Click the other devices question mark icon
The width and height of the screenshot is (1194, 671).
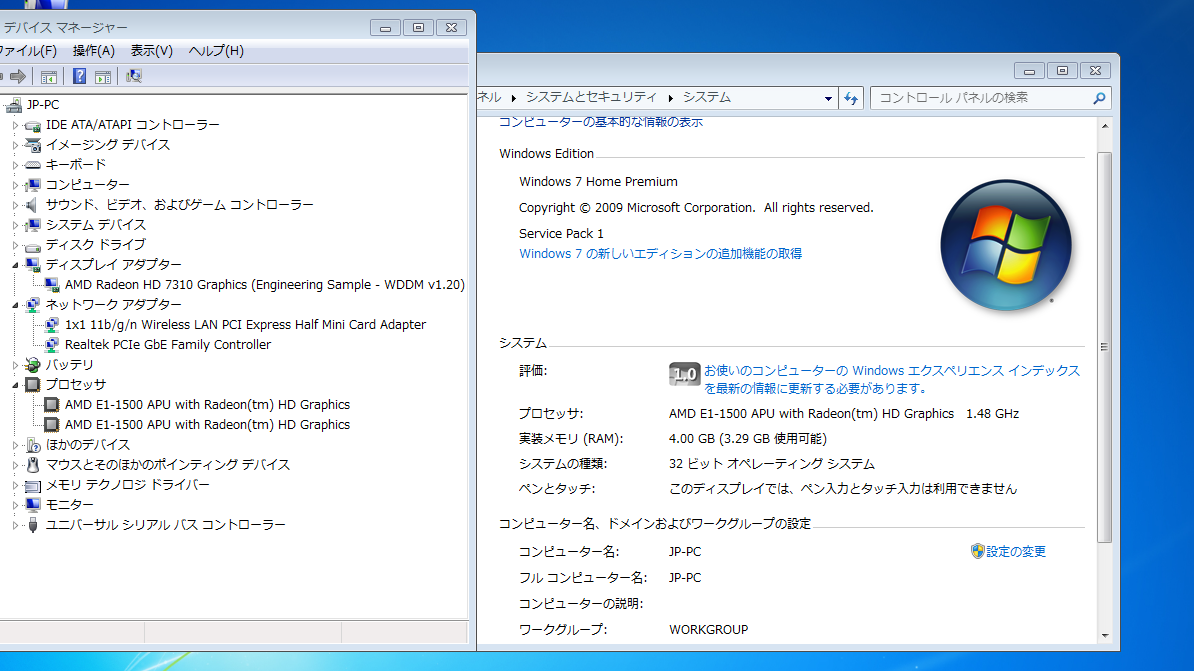(x=33, y=445)
